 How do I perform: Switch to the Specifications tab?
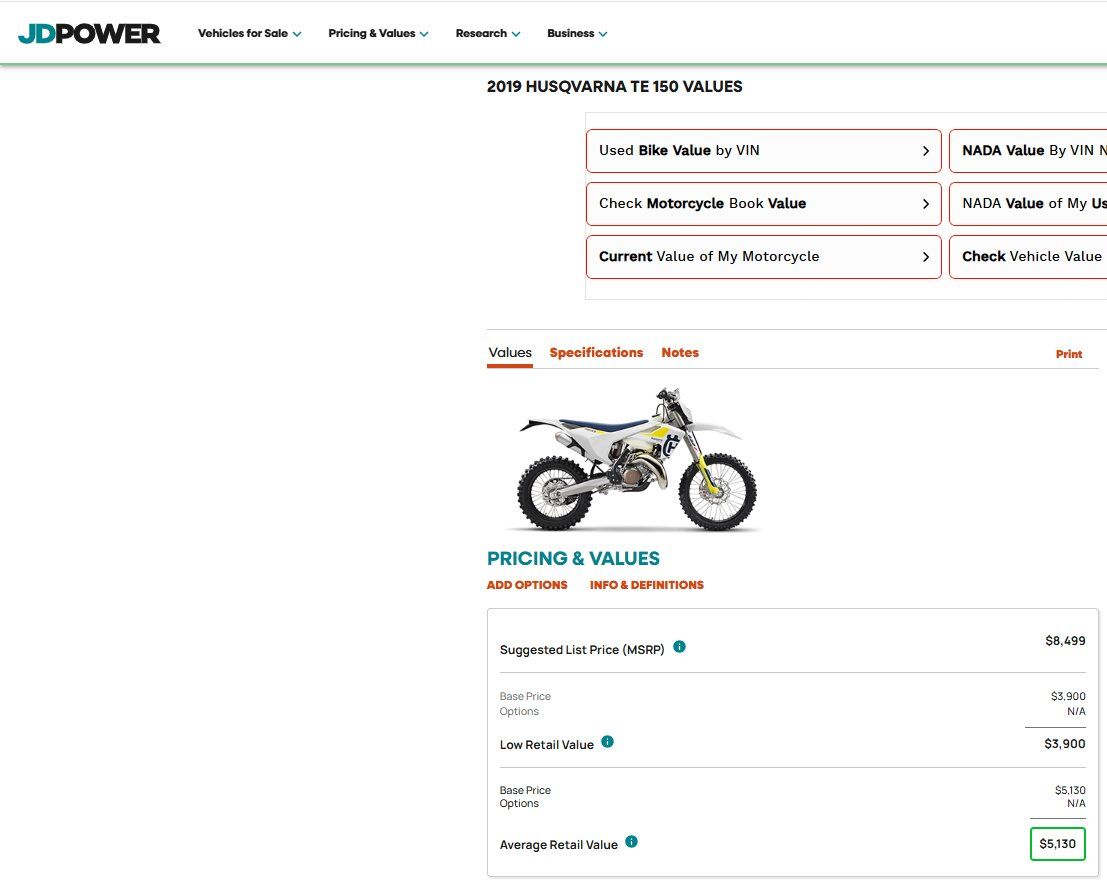pos(596,352)
